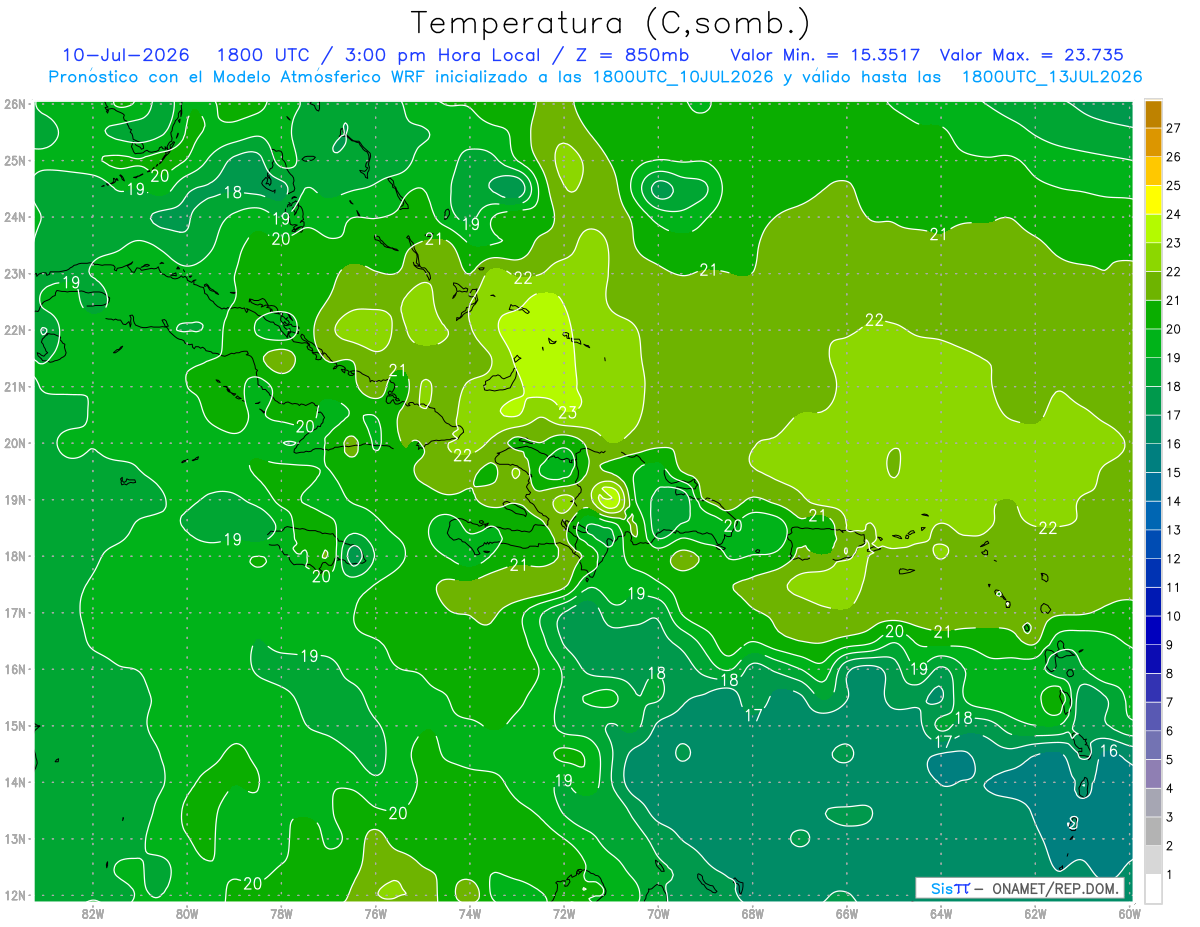Click the purple colorbar segment between 5 and 6
Image resolution: width=1200 pixels, height=927 pixels.
[1153, 746]
